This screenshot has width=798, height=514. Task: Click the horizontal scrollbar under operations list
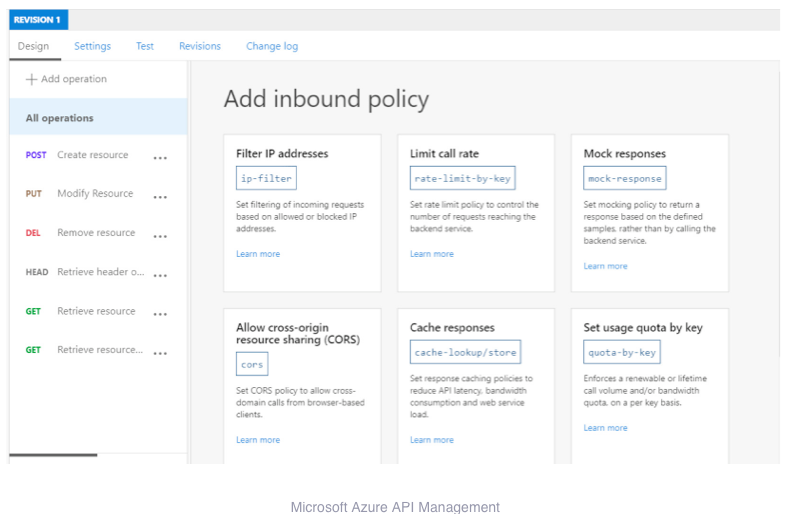(53, 455)
